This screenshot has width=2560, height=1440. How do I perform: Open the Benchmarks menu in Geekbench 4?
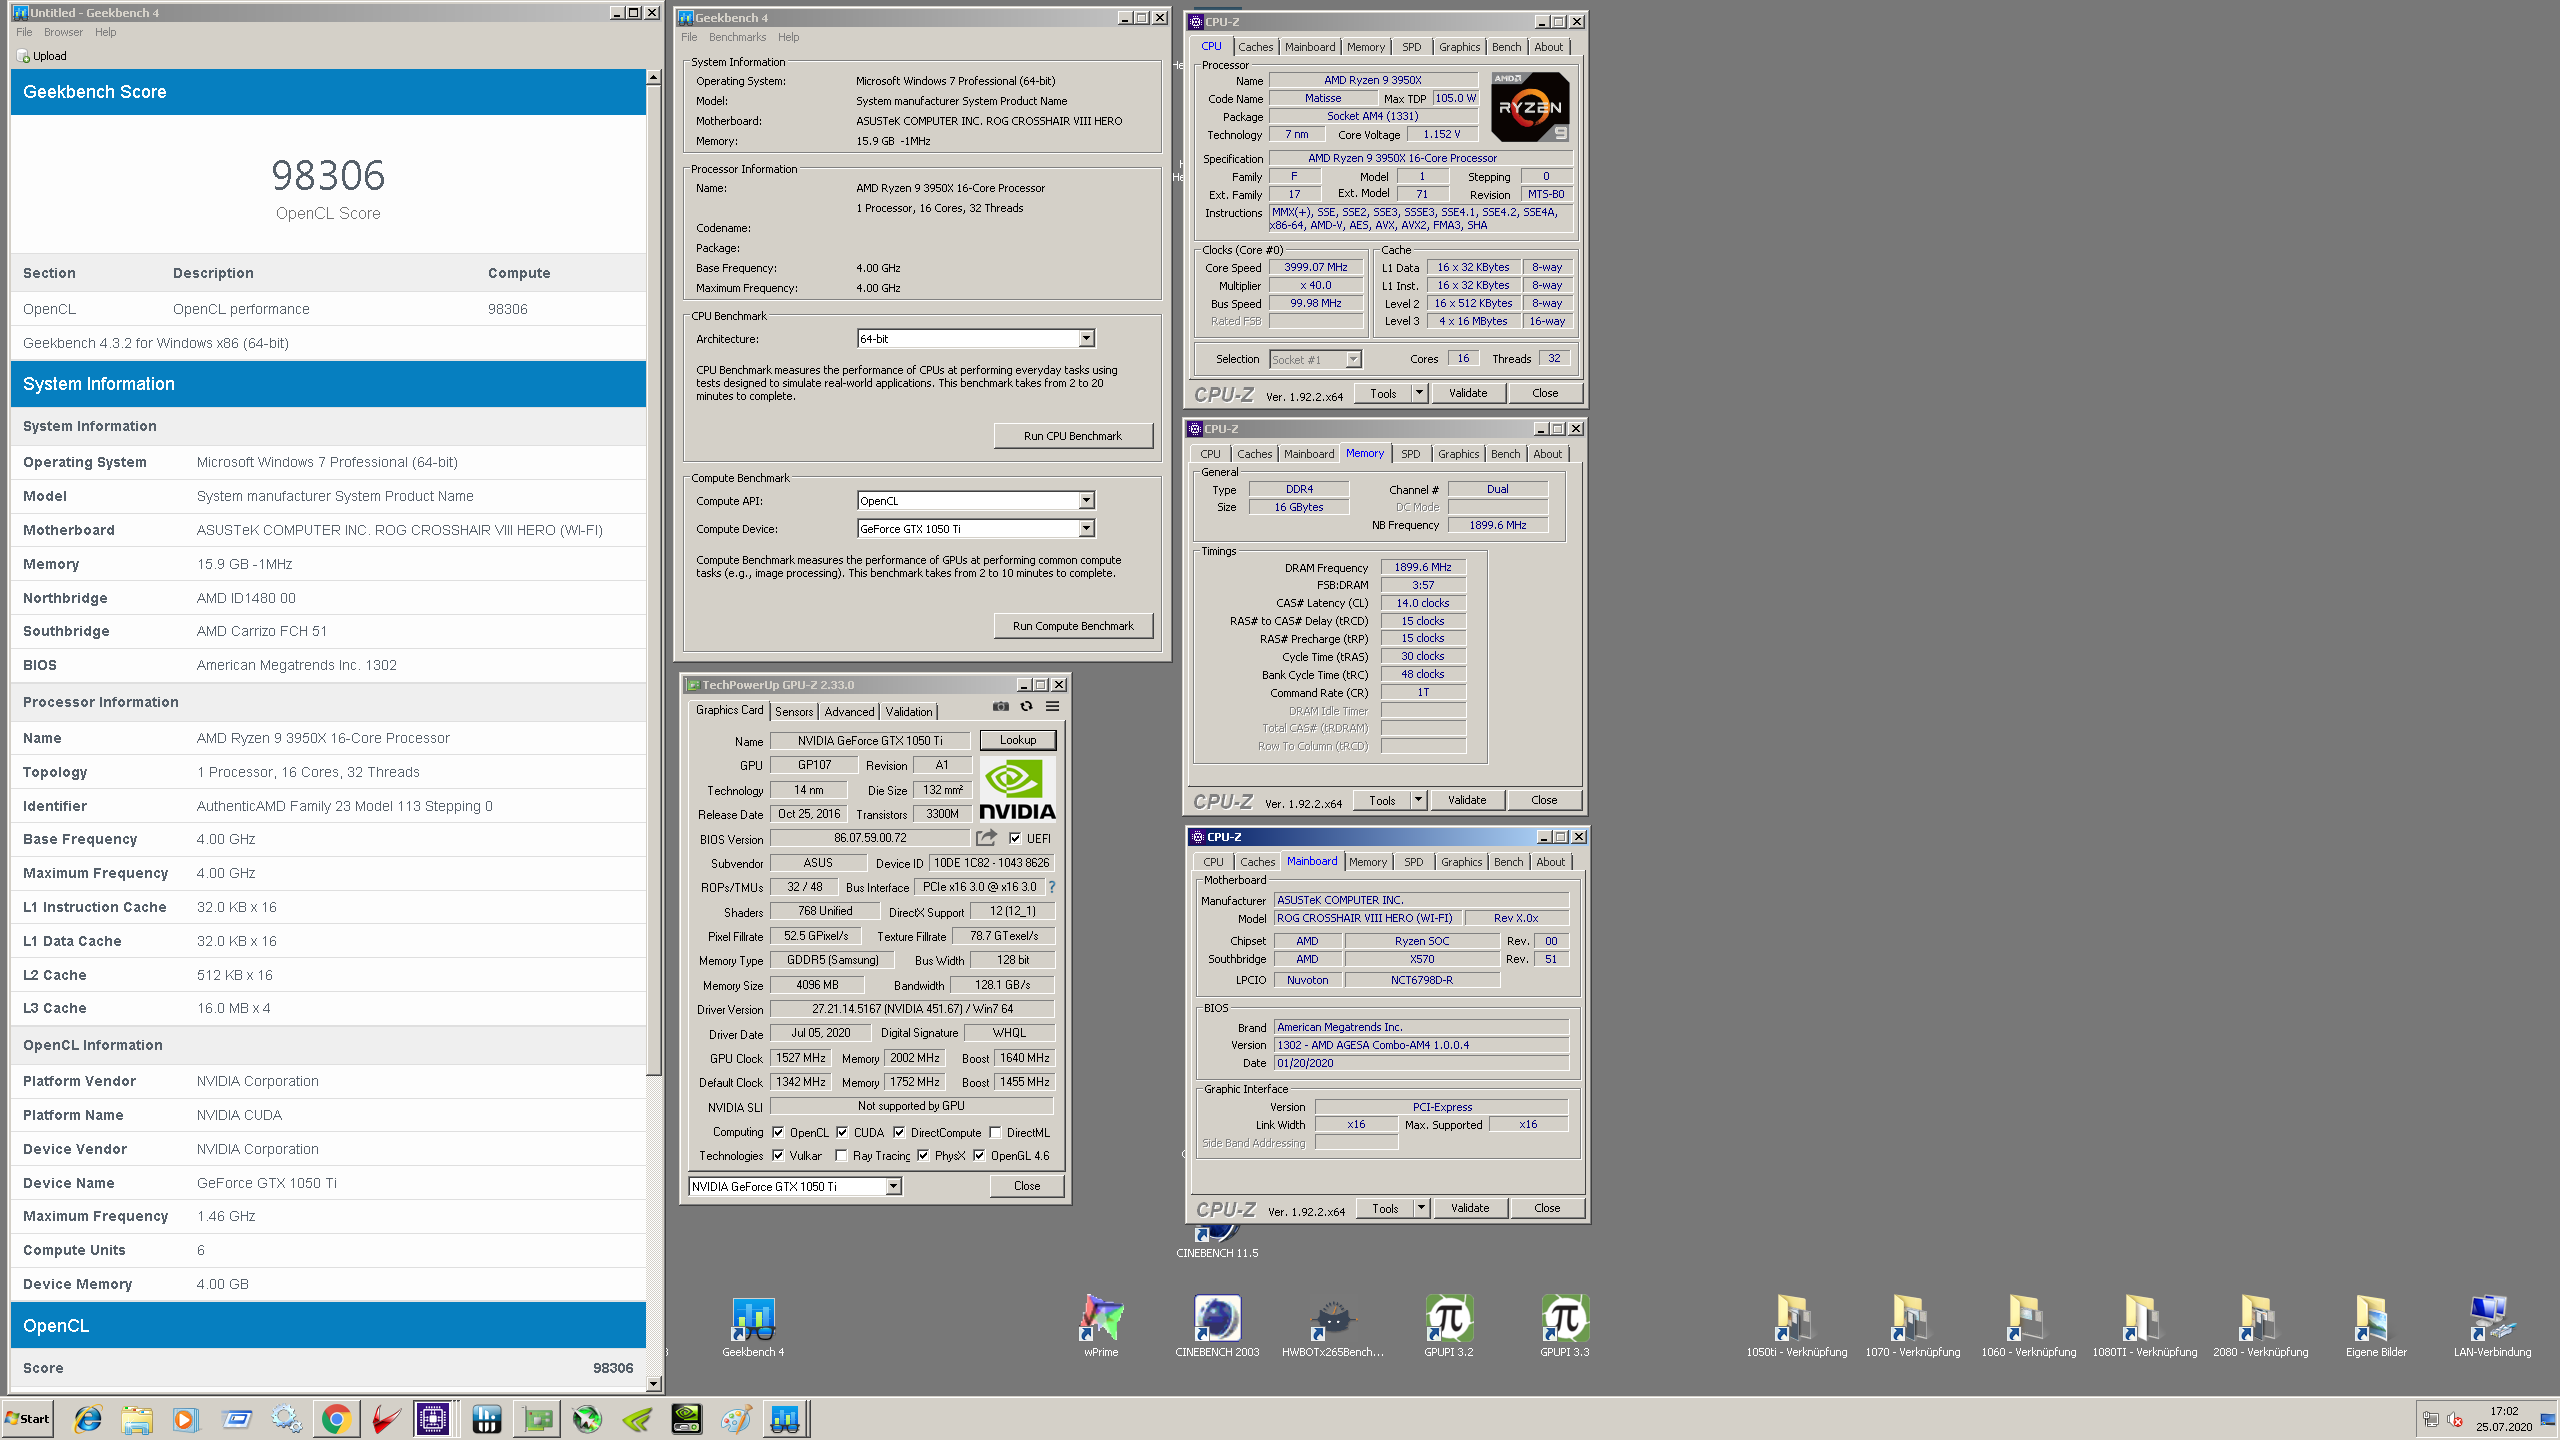click(x=737, y=37)
